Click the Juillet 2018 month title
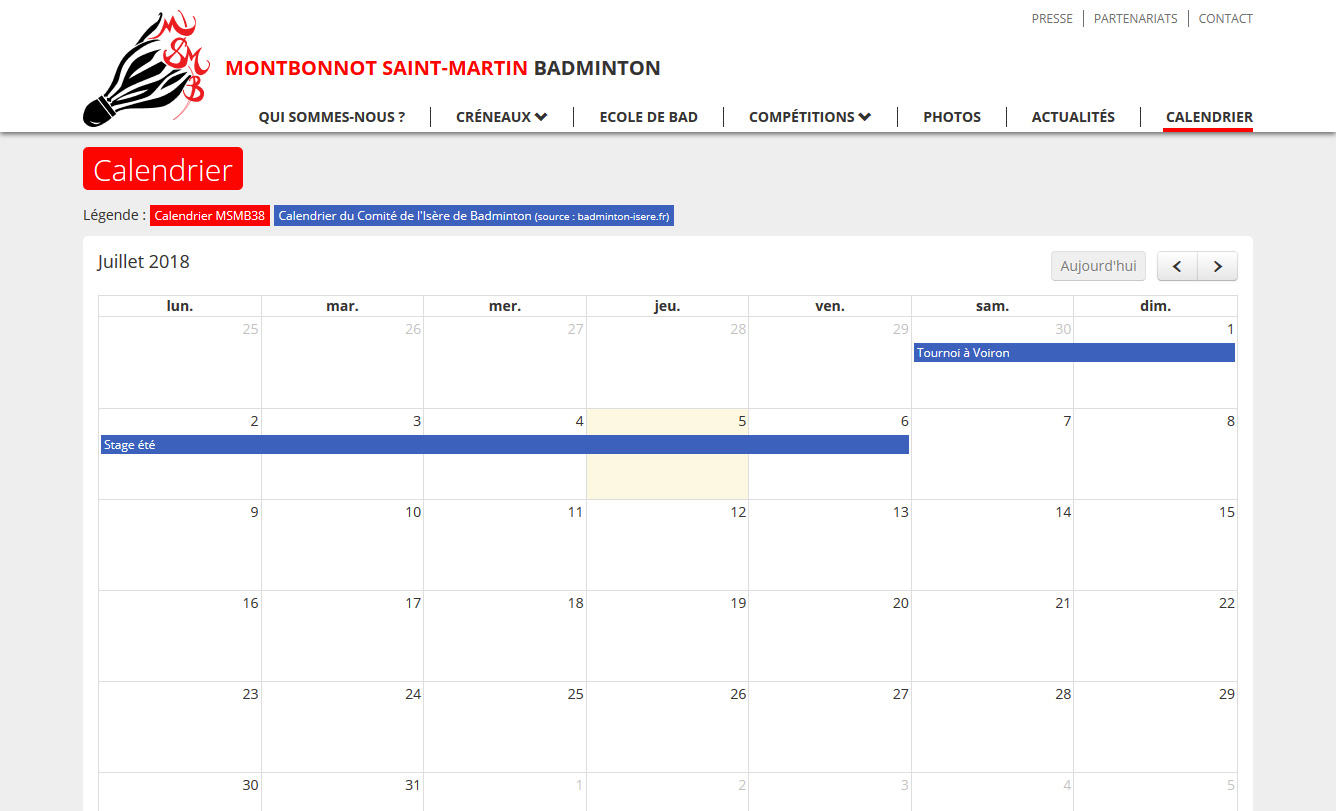 [x=144, y=262]
